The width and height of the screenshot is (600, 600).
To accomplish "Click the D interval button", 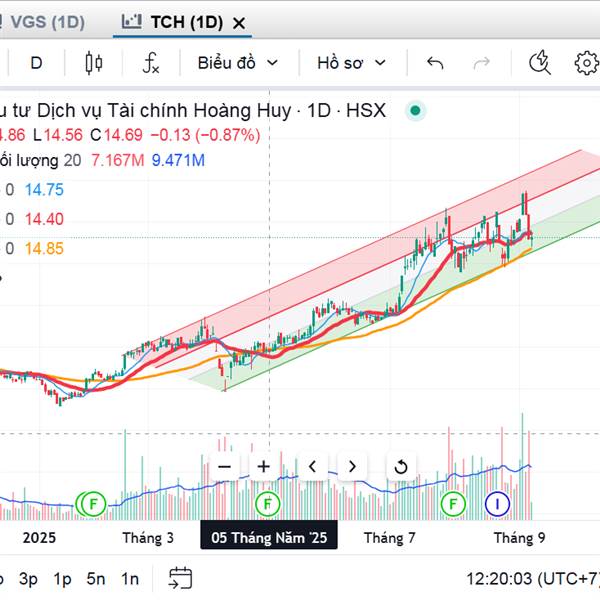I will 36,63.
